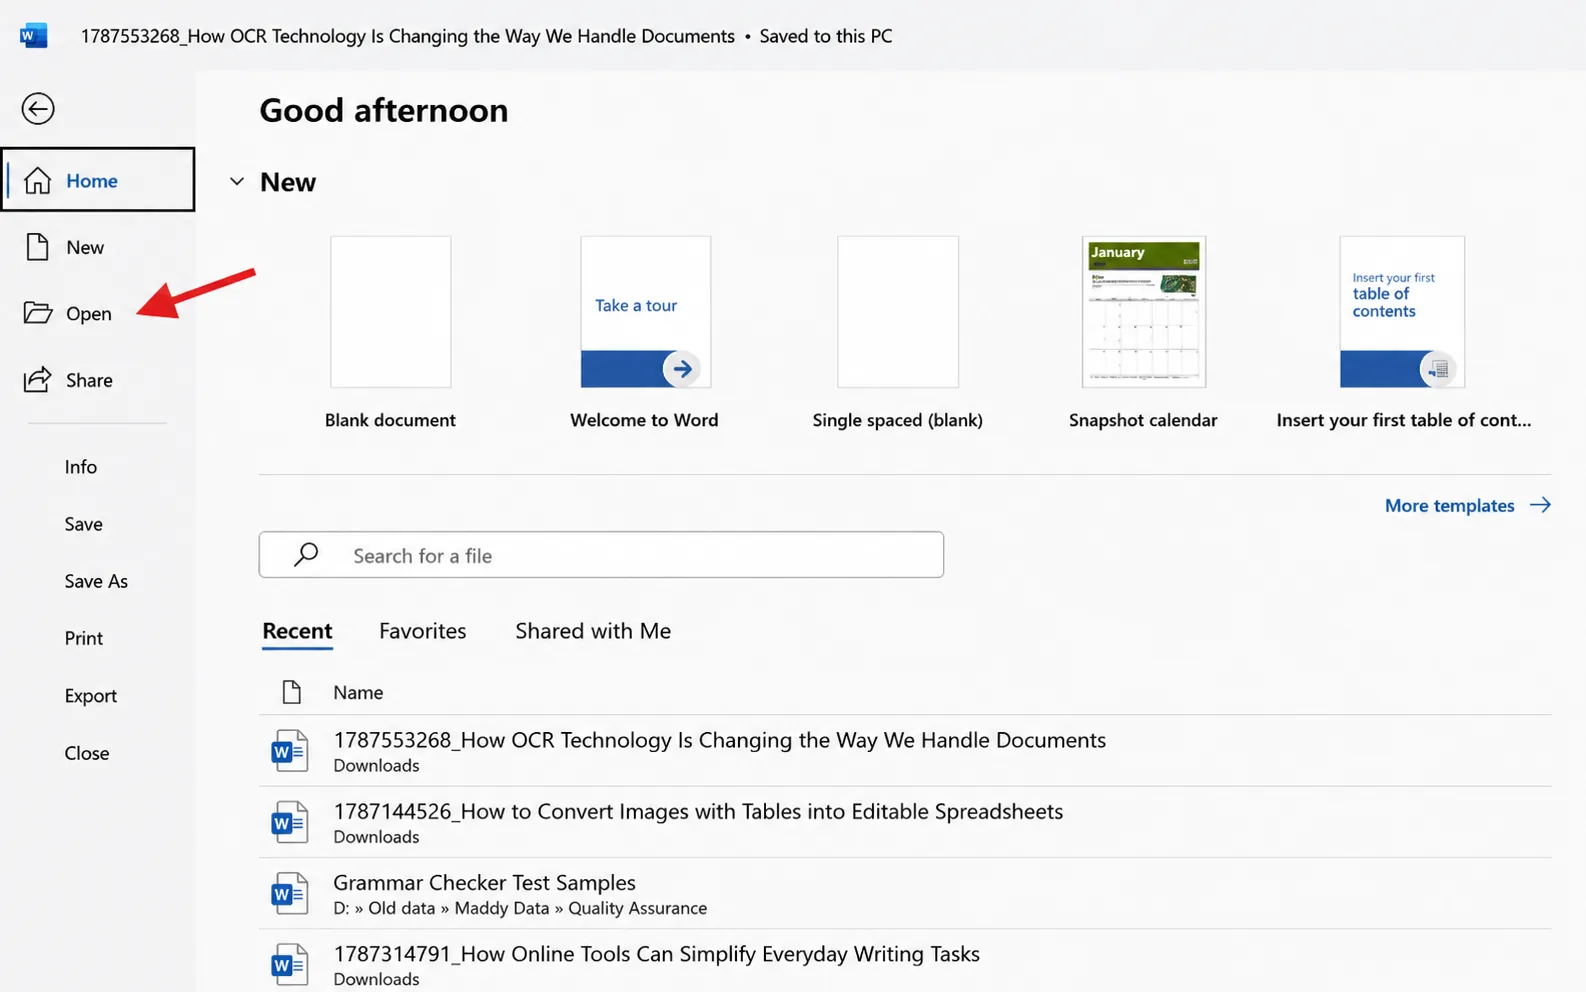Sort files by the Name column header

pos(358,692)
